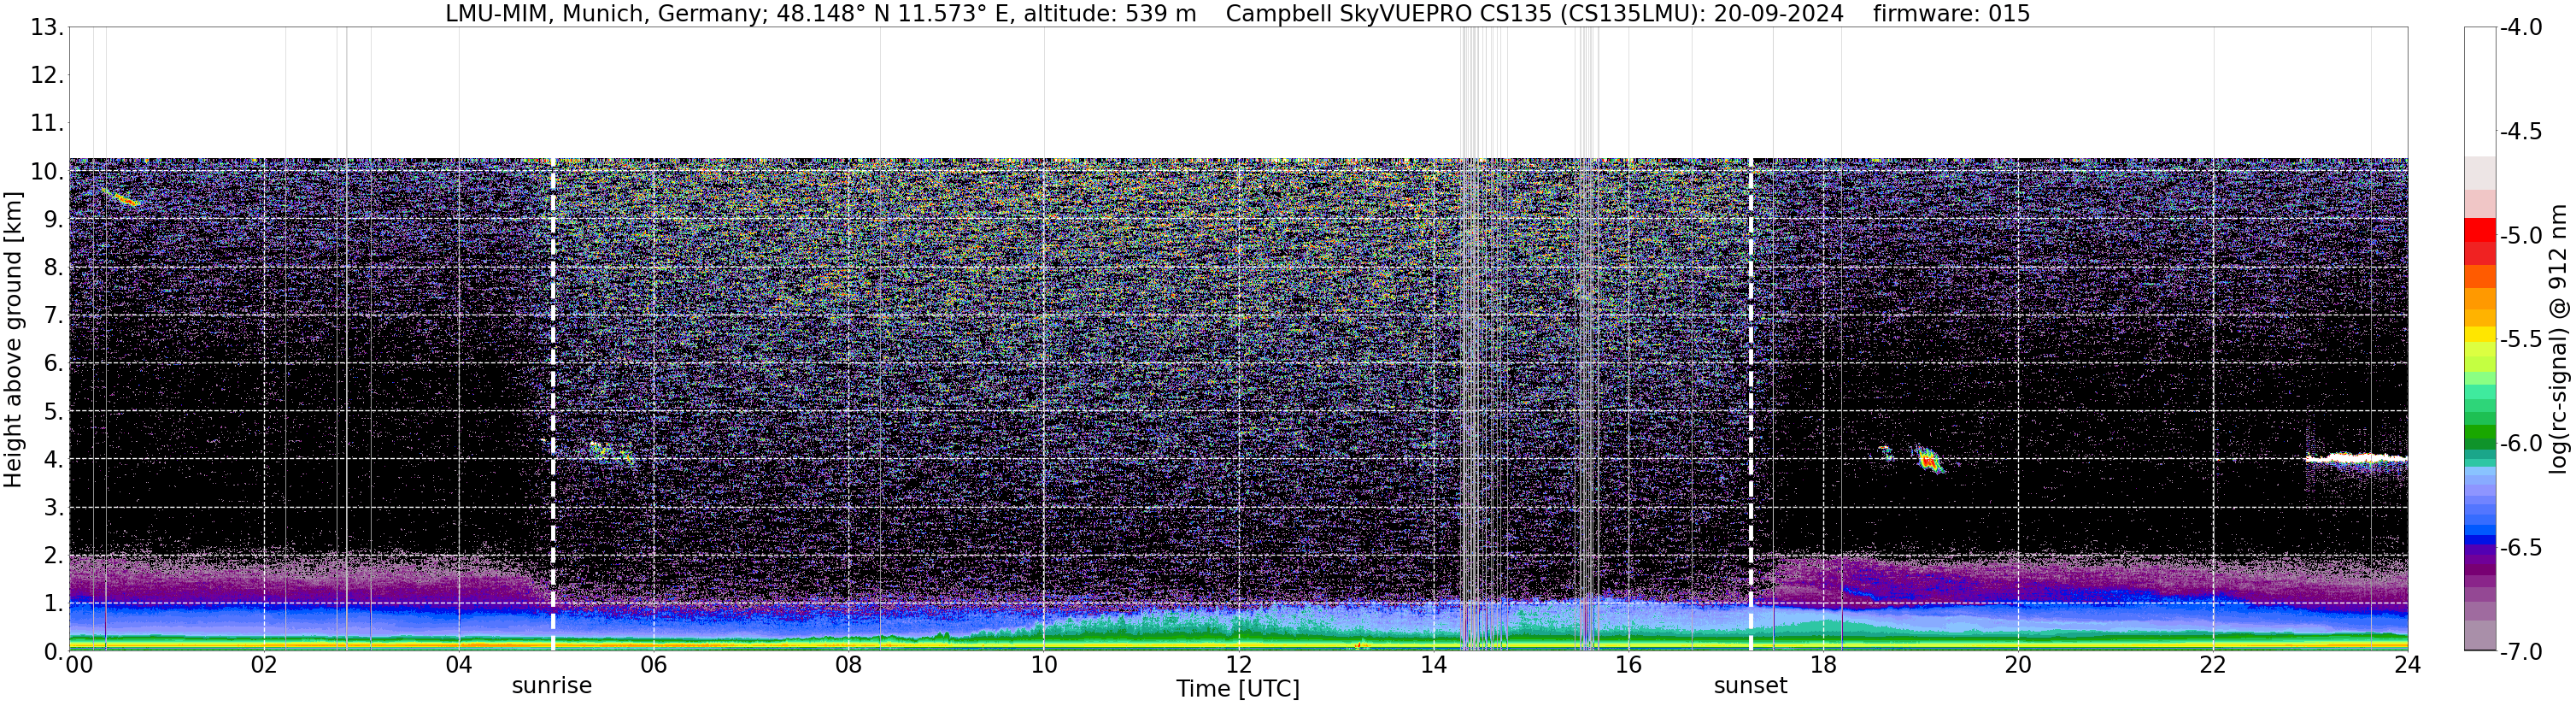The image size is (2576, 706).
Task: Click the y-axis tick label '13.'
Action: (x=47, y=28)
